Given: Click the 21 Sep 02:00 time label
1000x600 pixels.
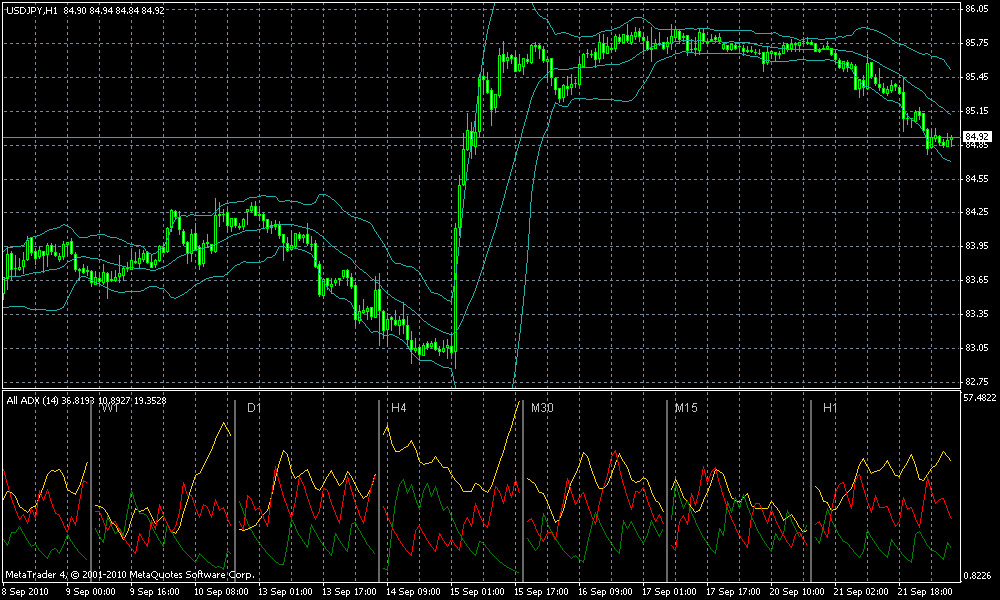Looking at the screenshot, I should pos(860,592).
